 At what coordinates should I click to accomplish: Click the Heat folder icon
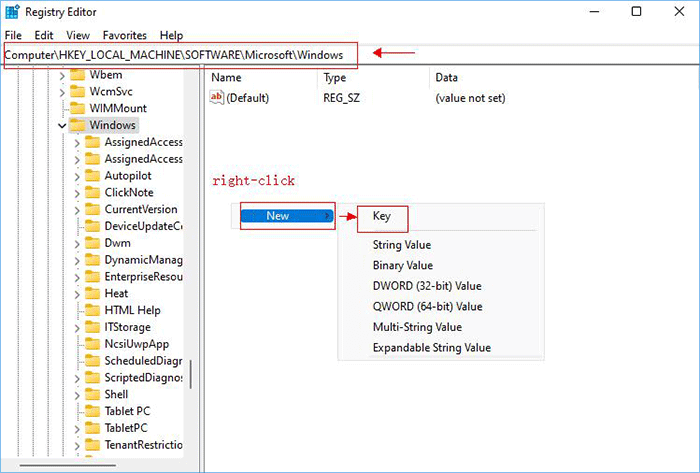click(x=93, y=294)
